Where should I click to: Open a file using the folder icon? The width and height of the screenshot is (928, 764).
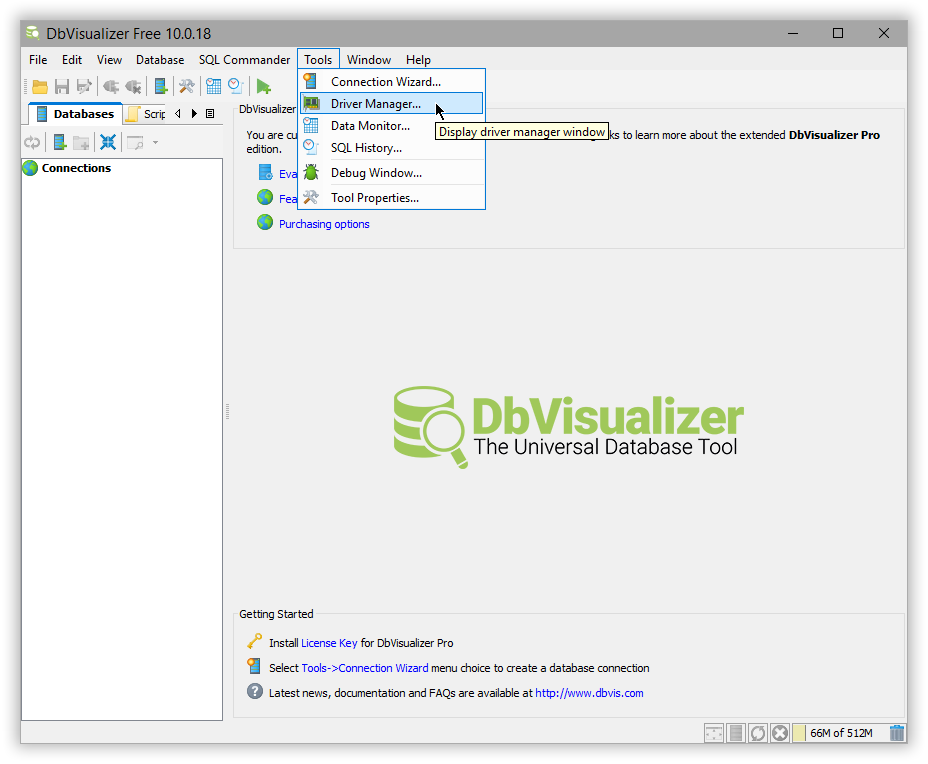(38, 86)
